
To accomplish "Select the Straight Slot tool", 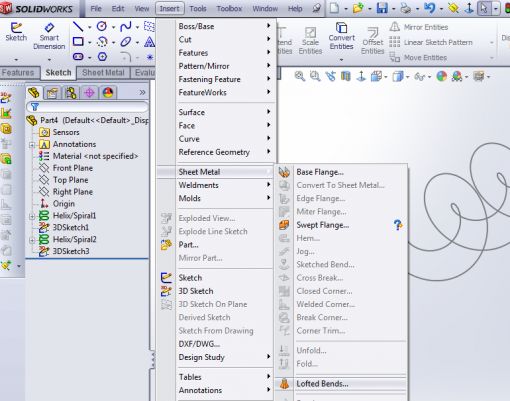I will [x=78, y=57].
